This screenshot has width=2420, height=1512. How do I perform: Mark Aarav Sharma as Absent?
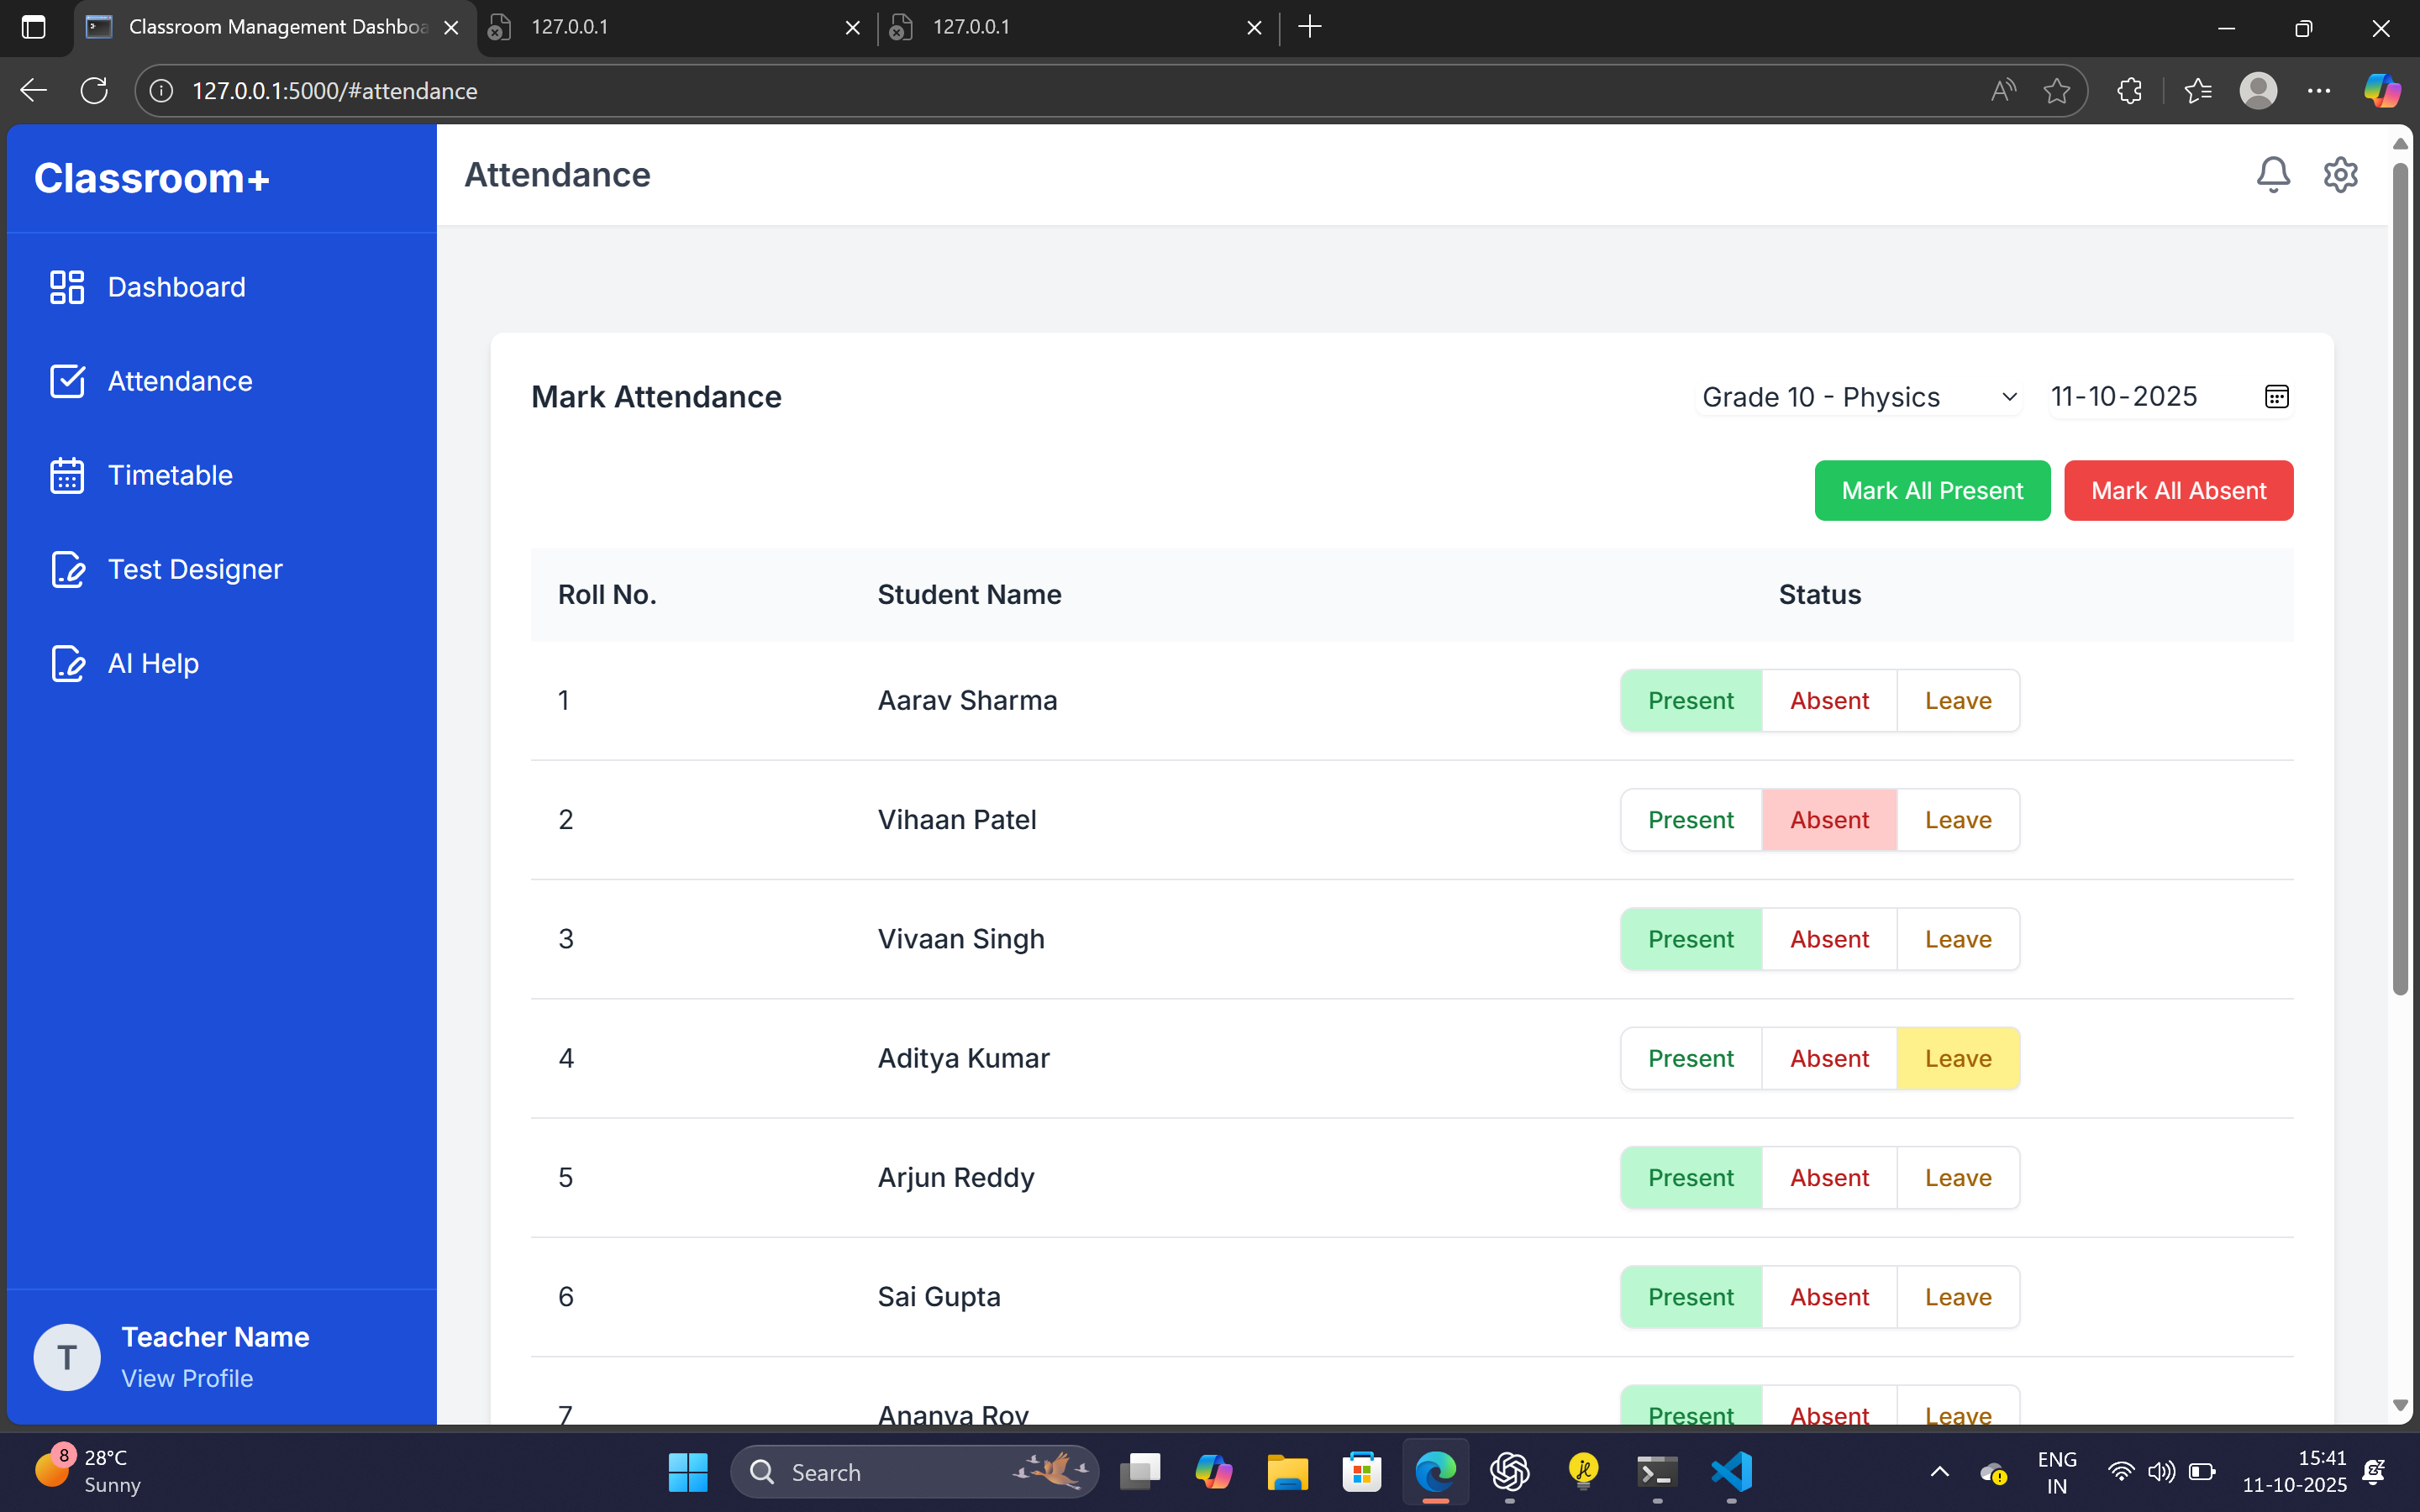coord(1829,701)
